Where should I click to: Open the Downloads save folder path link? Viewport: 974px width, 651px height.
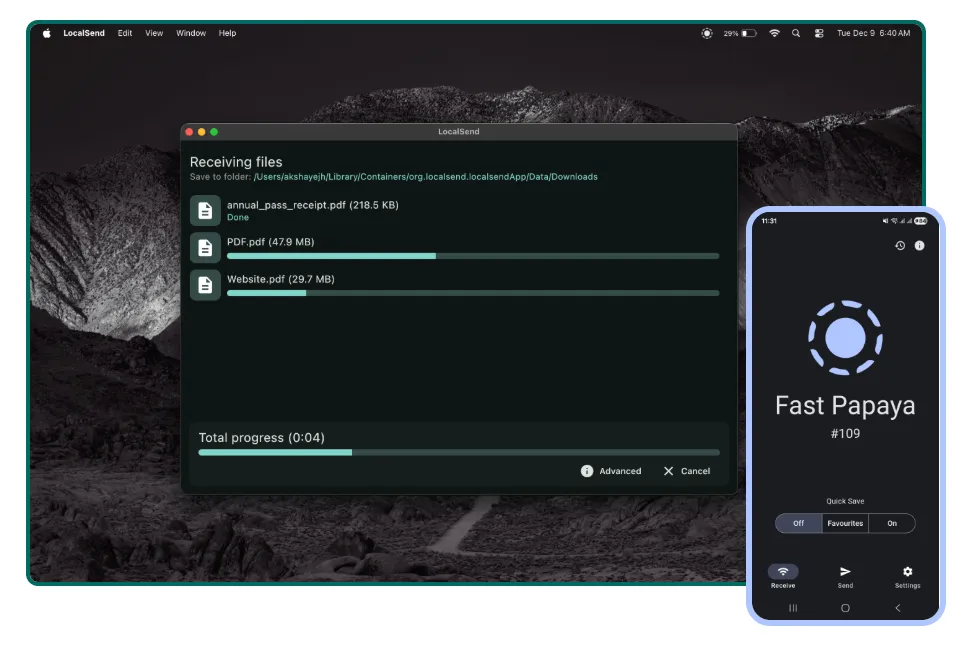[x=426, y=177]
